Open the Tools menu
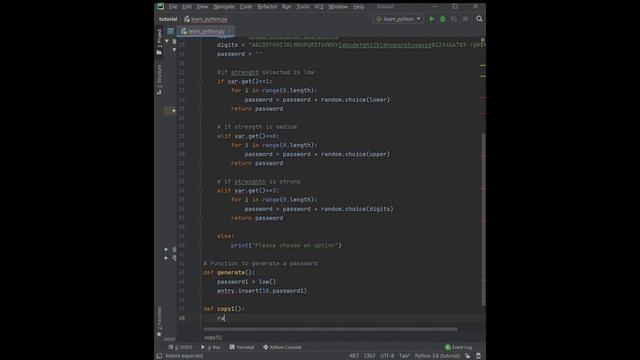Screen dimensions: 640x360 tap(303, 7)
